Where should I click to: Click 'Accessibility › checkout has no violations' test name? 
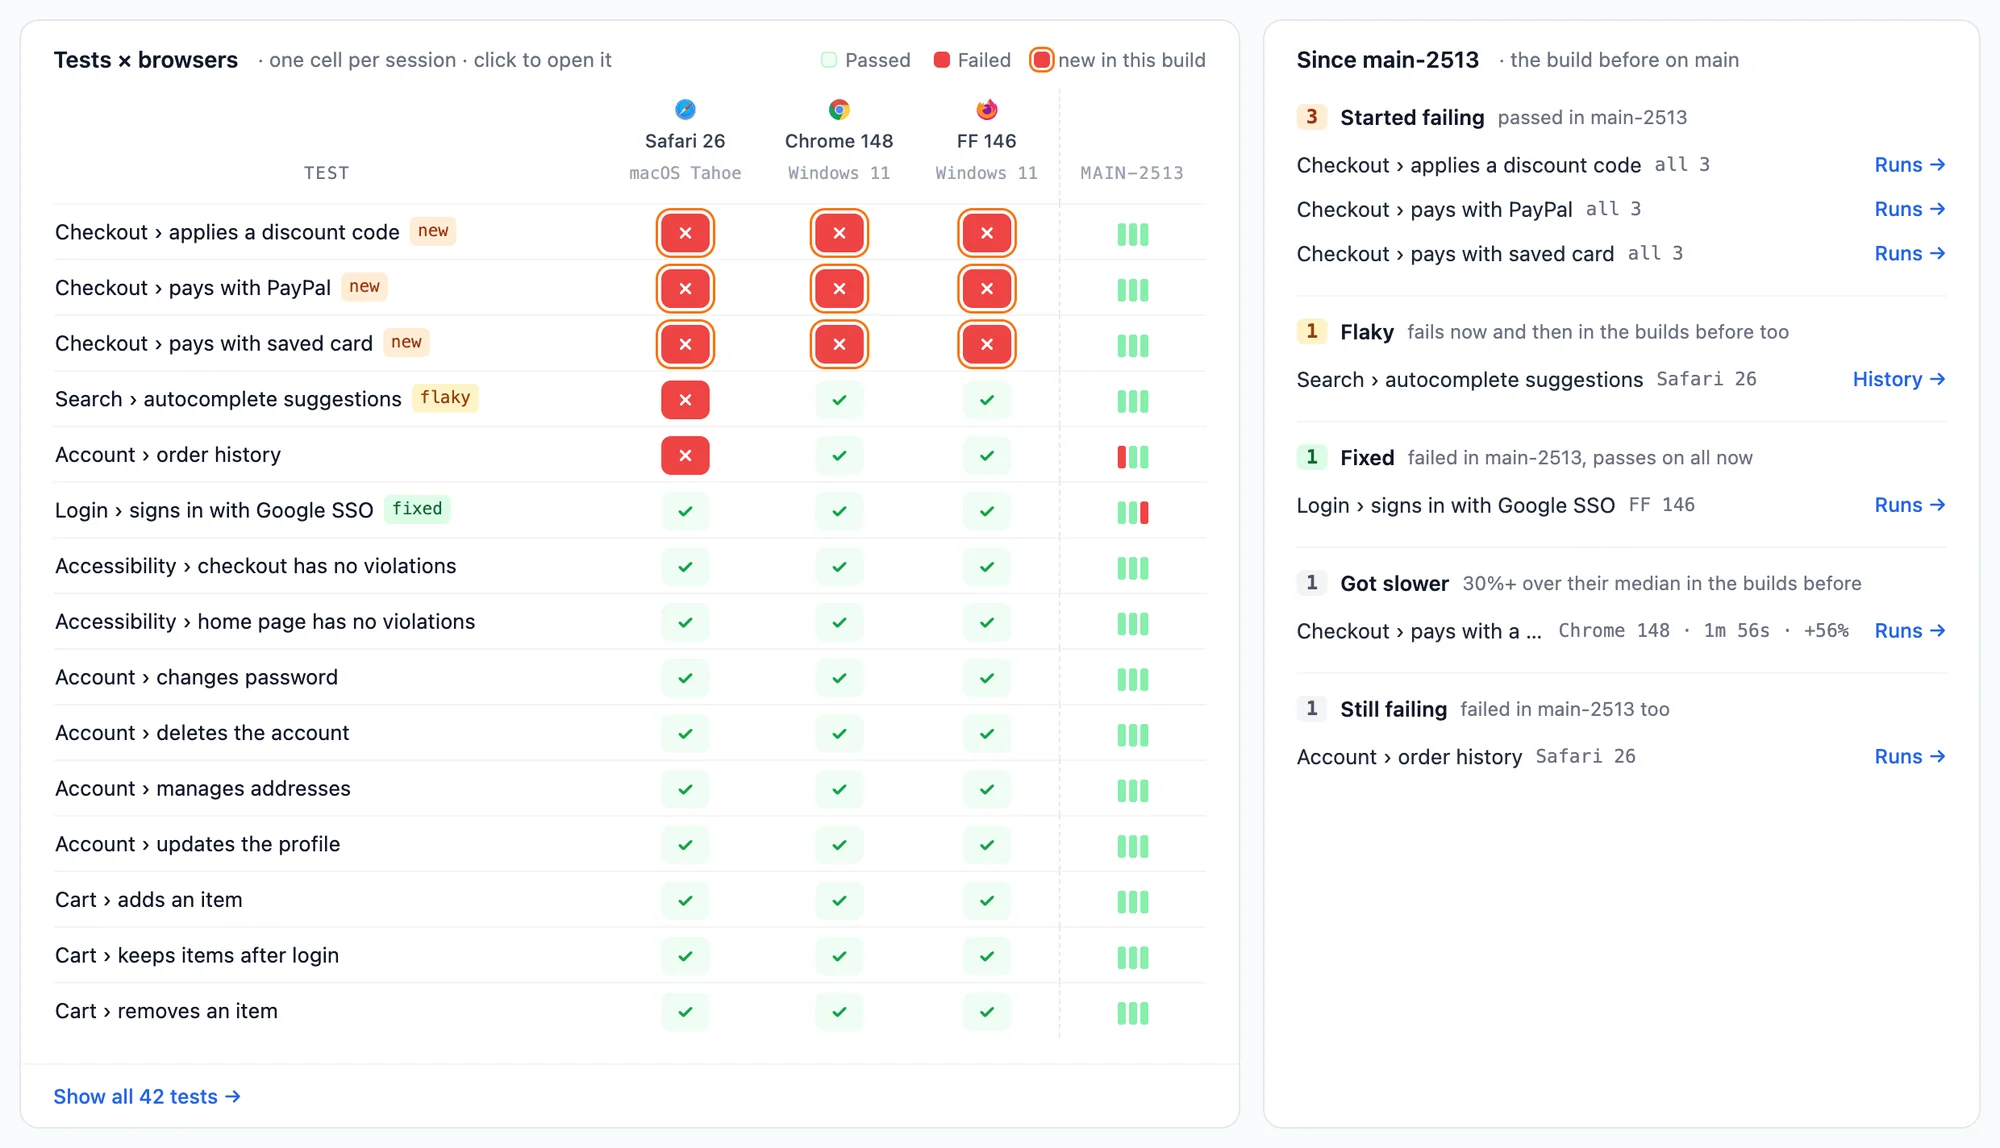pyautogui.click(x=256, y=566)
